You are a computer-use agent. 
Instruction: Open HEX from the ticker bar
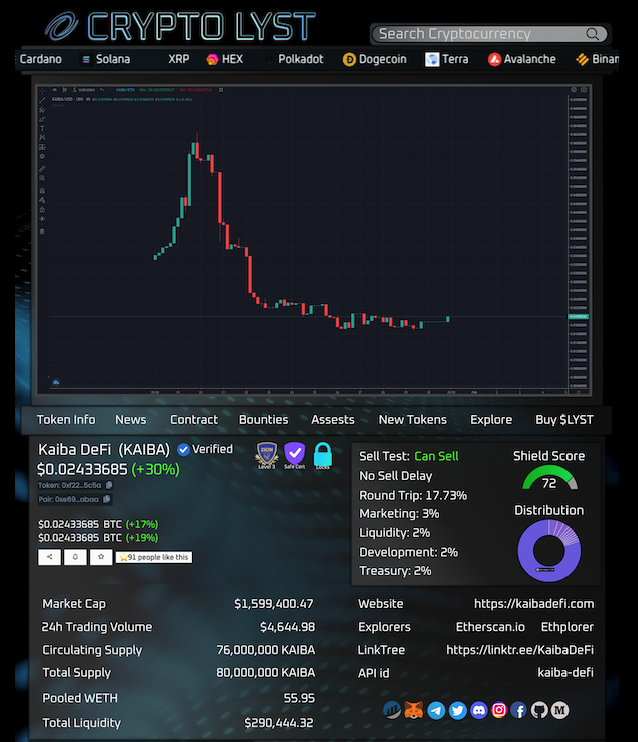click(x=225, y=59)
